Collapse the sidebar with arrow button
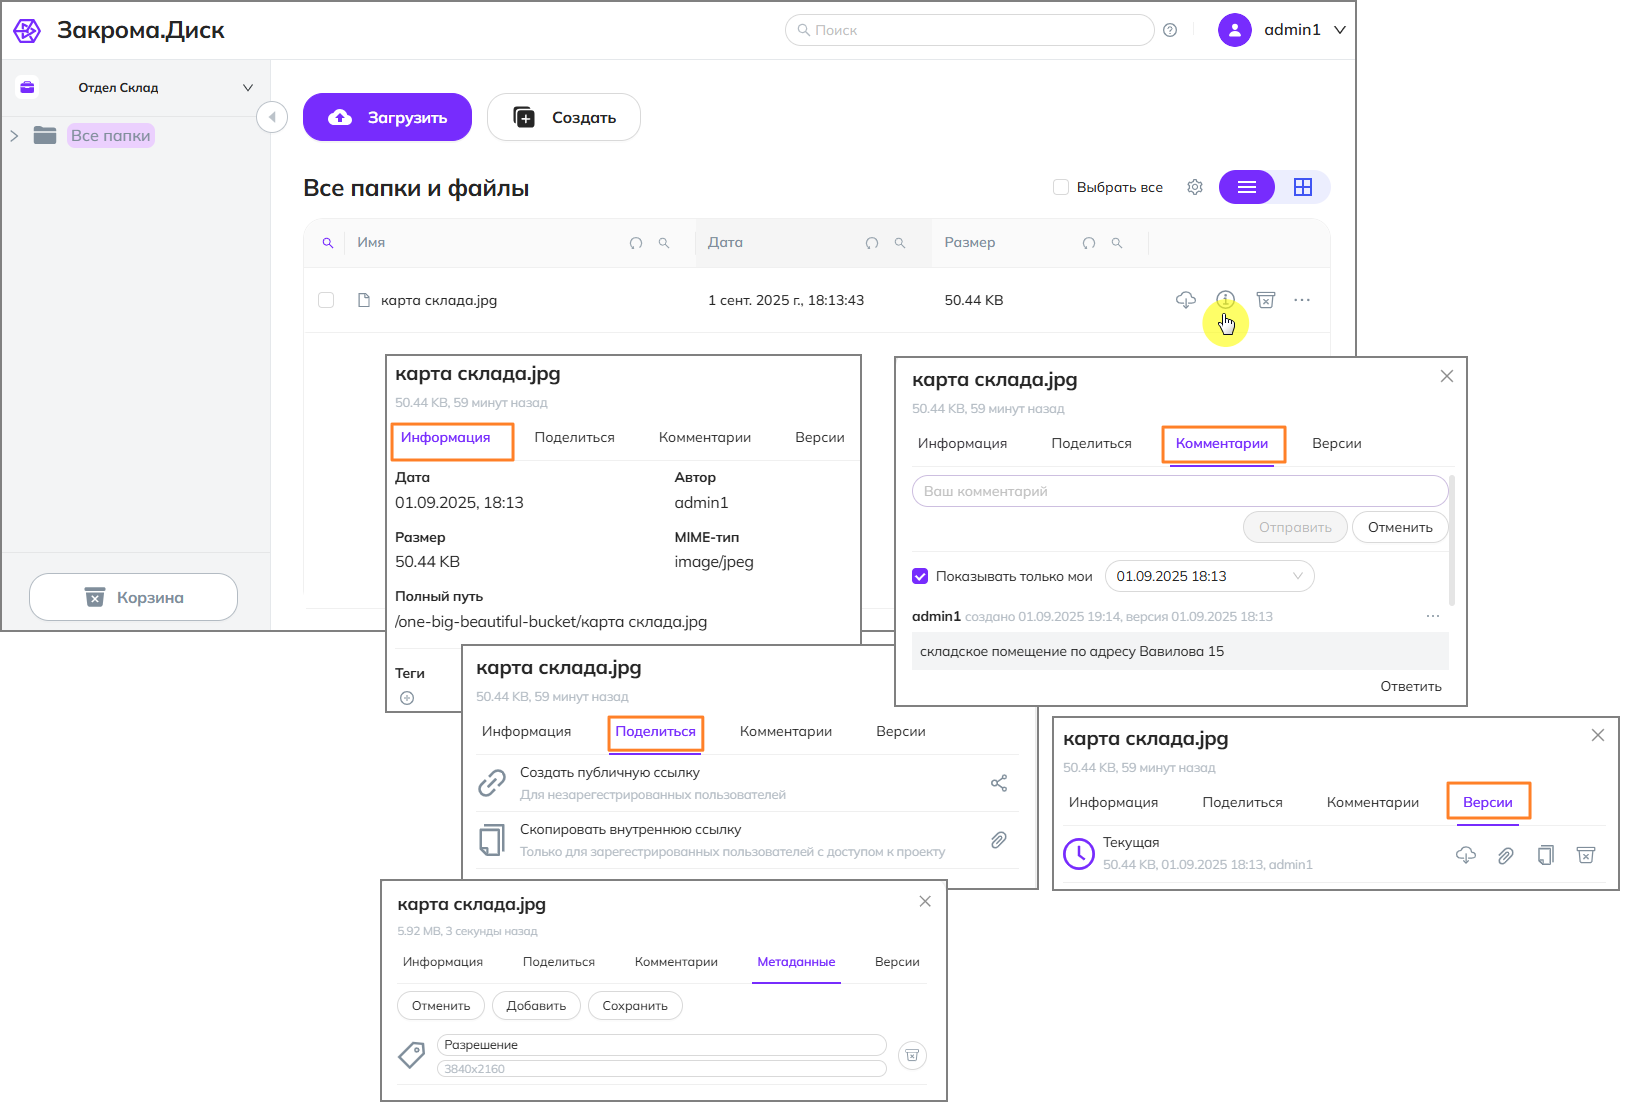This screenshot has width=1637, height=1104. (x=272, y=117)
